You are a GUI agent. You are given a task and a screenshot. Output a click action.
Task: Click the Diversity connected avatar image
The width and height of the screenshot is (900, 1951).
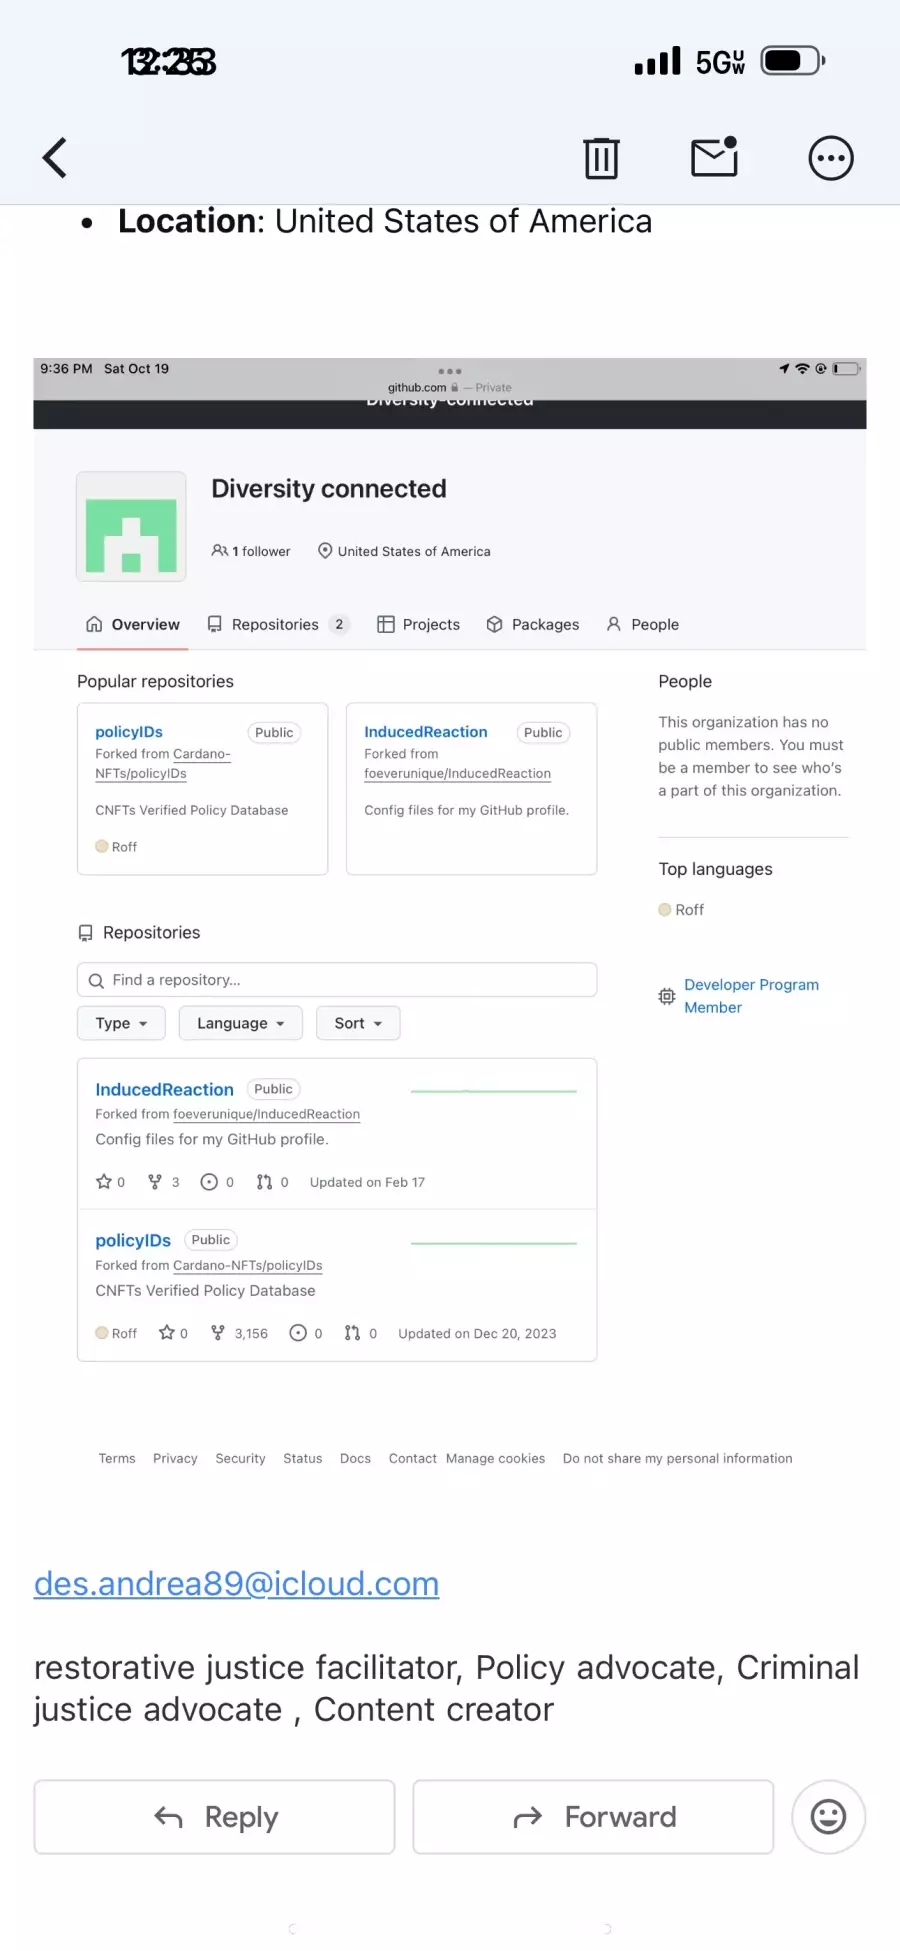click(x=131, y=527)
